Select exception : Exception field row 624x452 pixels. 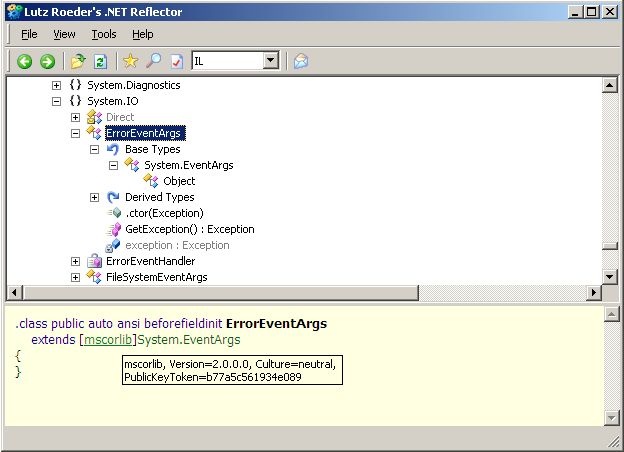coord(177,245)
